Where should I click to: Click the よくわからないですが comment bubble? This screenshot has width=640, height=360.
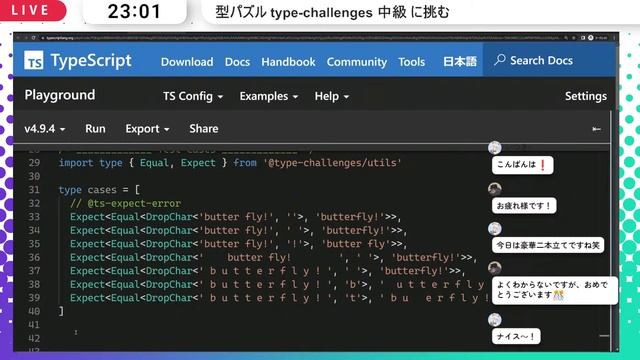[555, 290]
